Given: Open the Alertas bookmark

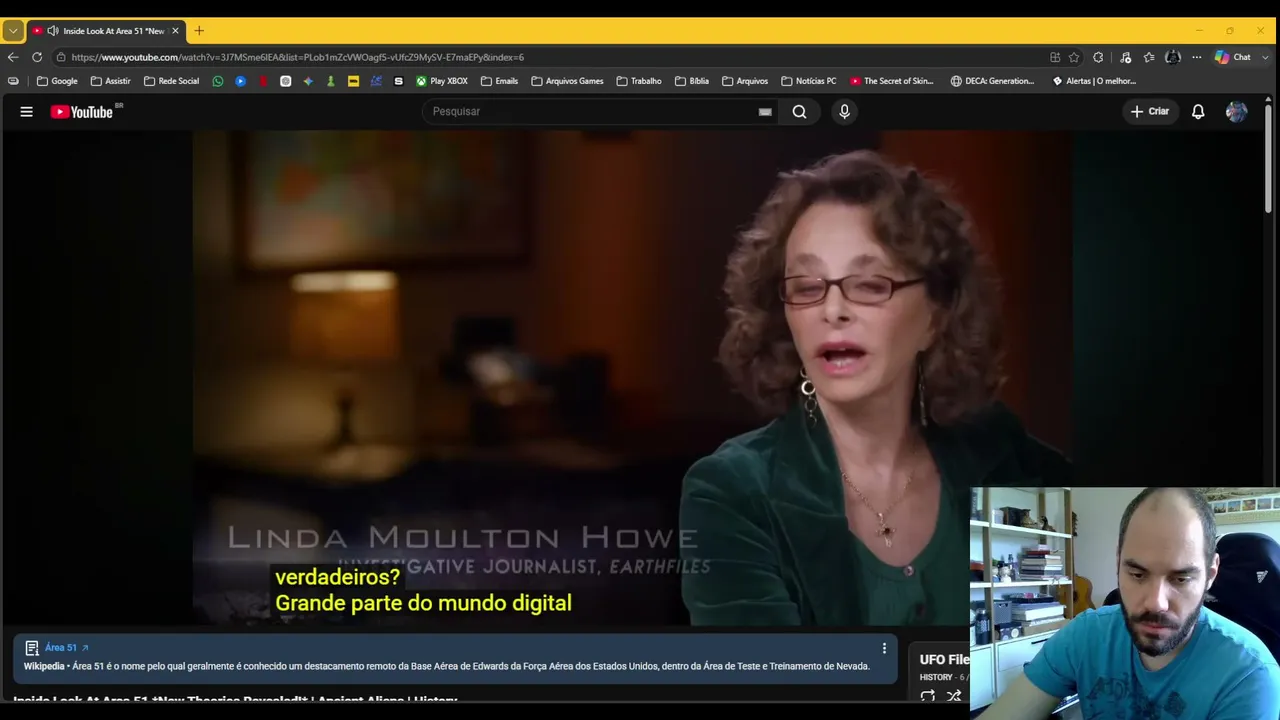Looking at the screenshot, I should pyautogui.click(x=1094, y=81).
